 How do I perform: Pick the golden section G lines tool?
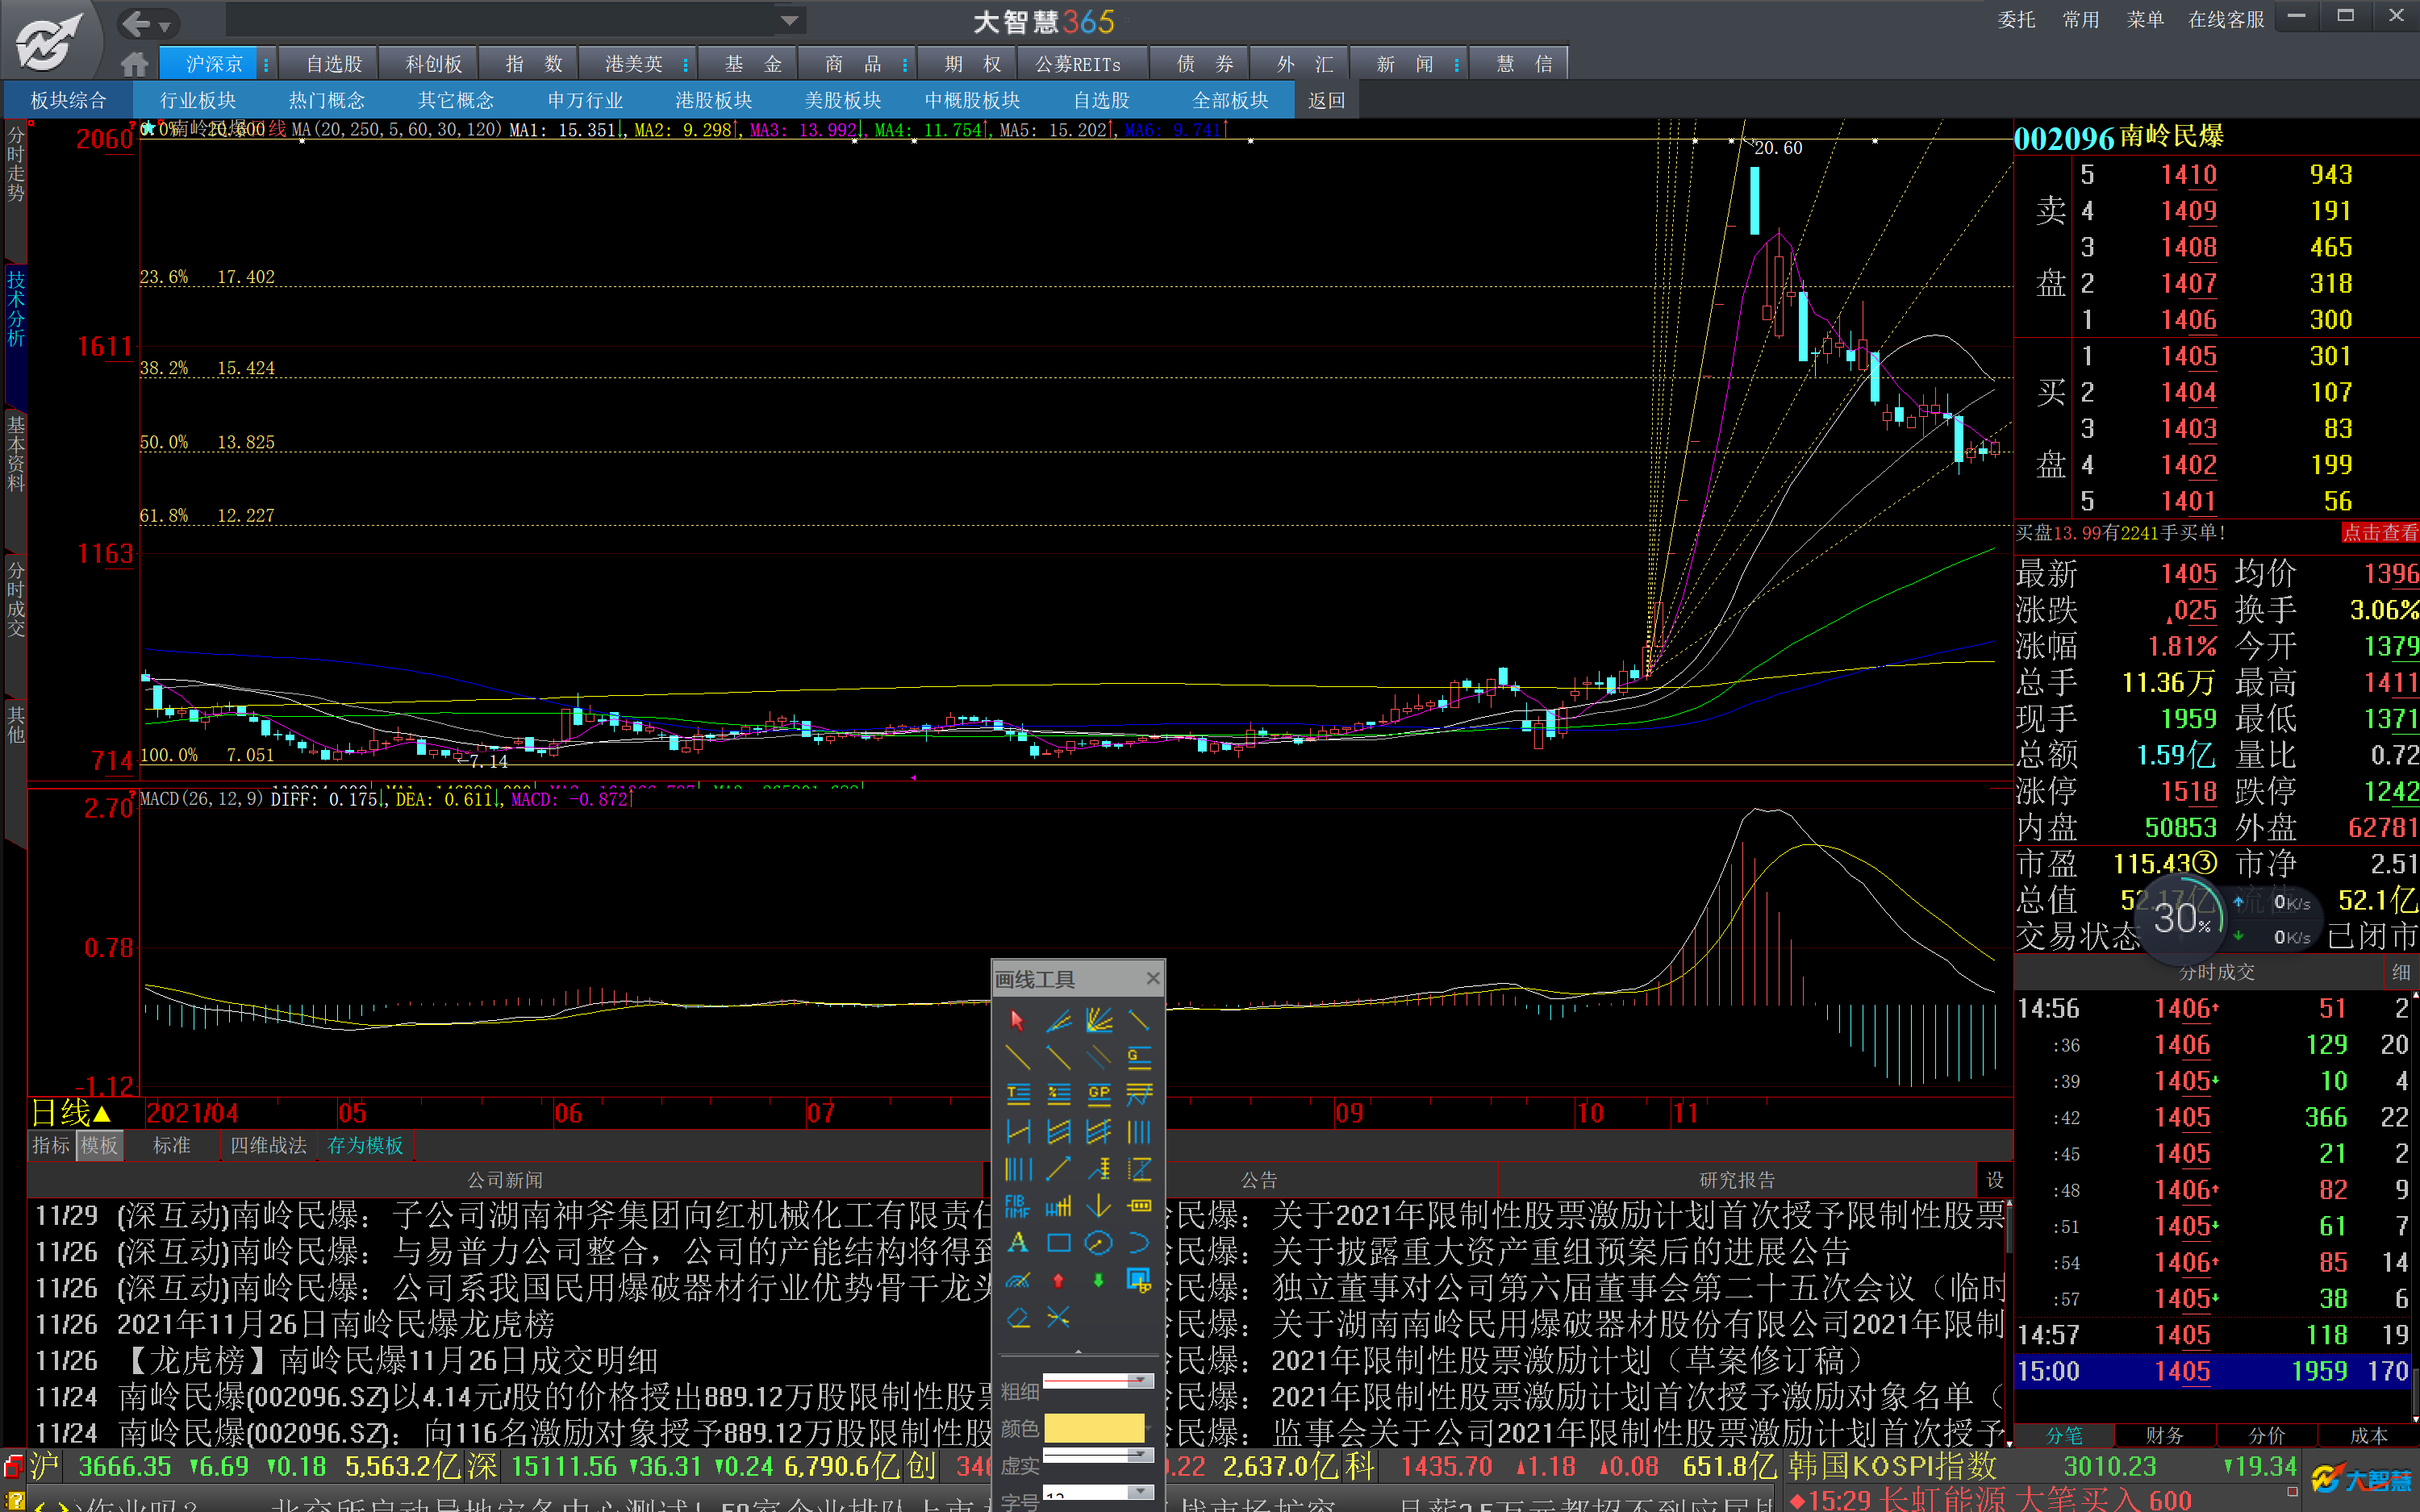(1139, 1057)
